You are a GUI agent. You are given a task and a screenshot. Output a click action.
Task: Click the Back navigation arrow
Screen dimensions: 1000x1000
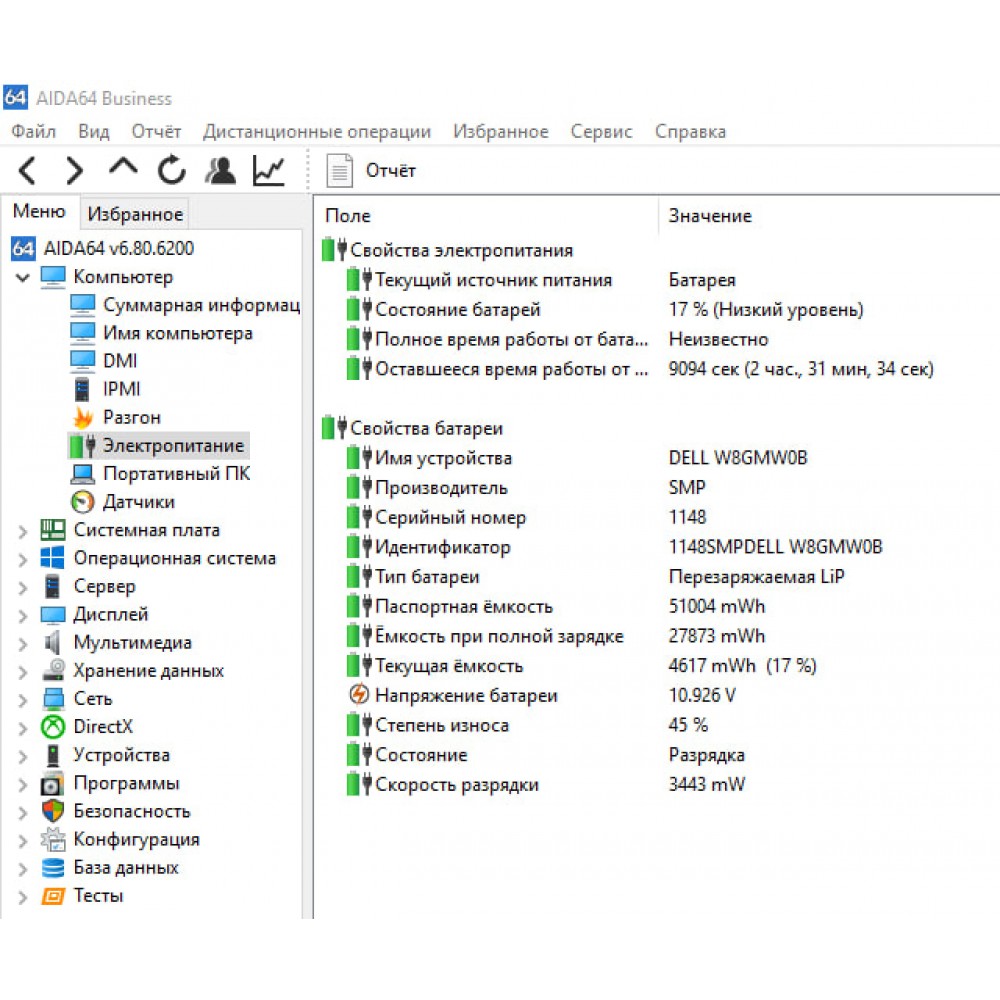point(27,171)
